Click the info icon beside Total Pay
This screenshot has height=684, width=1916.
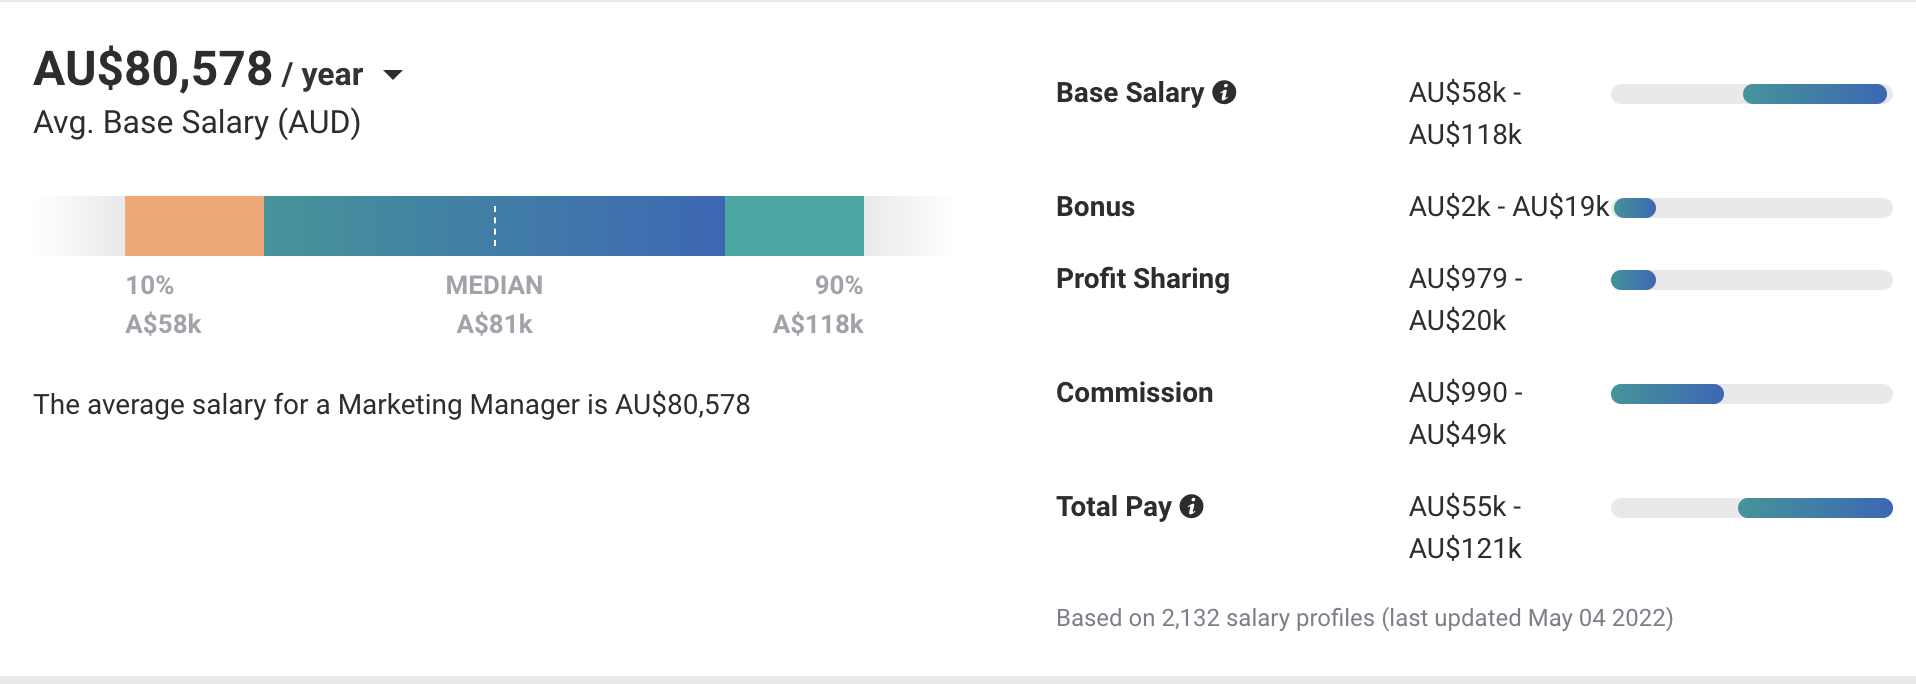click(x=1191, y=507)
